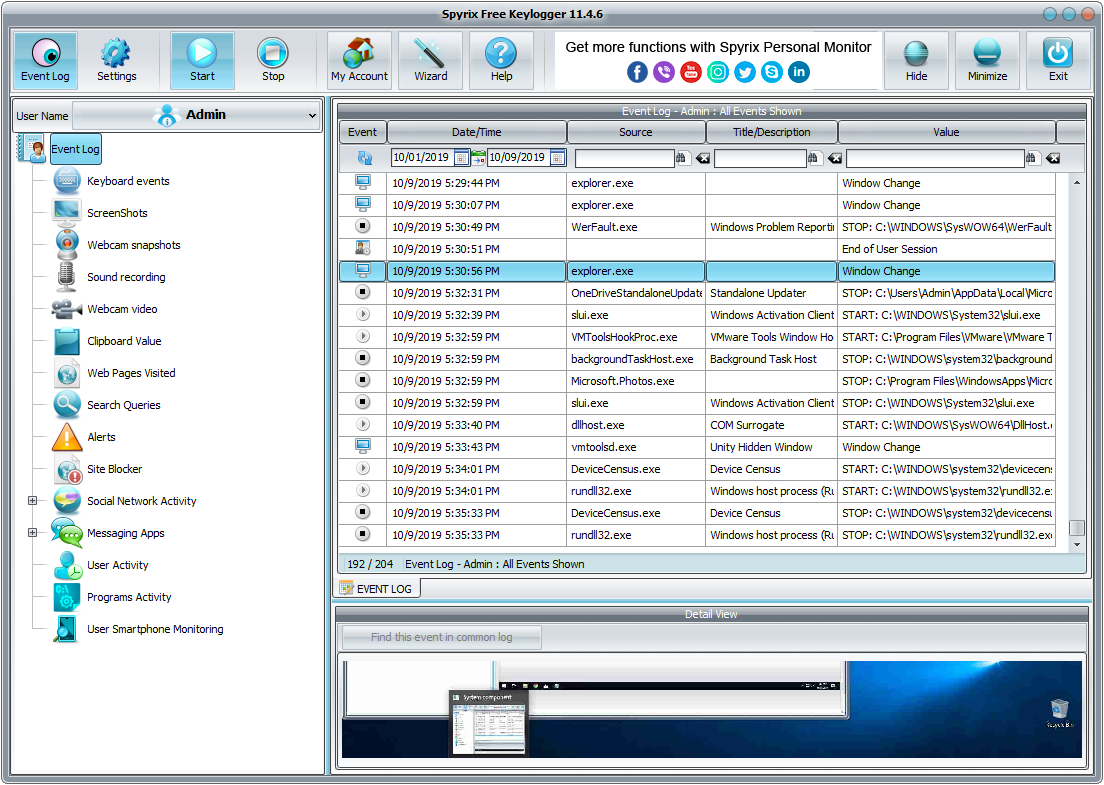1104x785 pixels.
Task: Select Programs Activity in sidebar
Action: [x=129, y=598]
